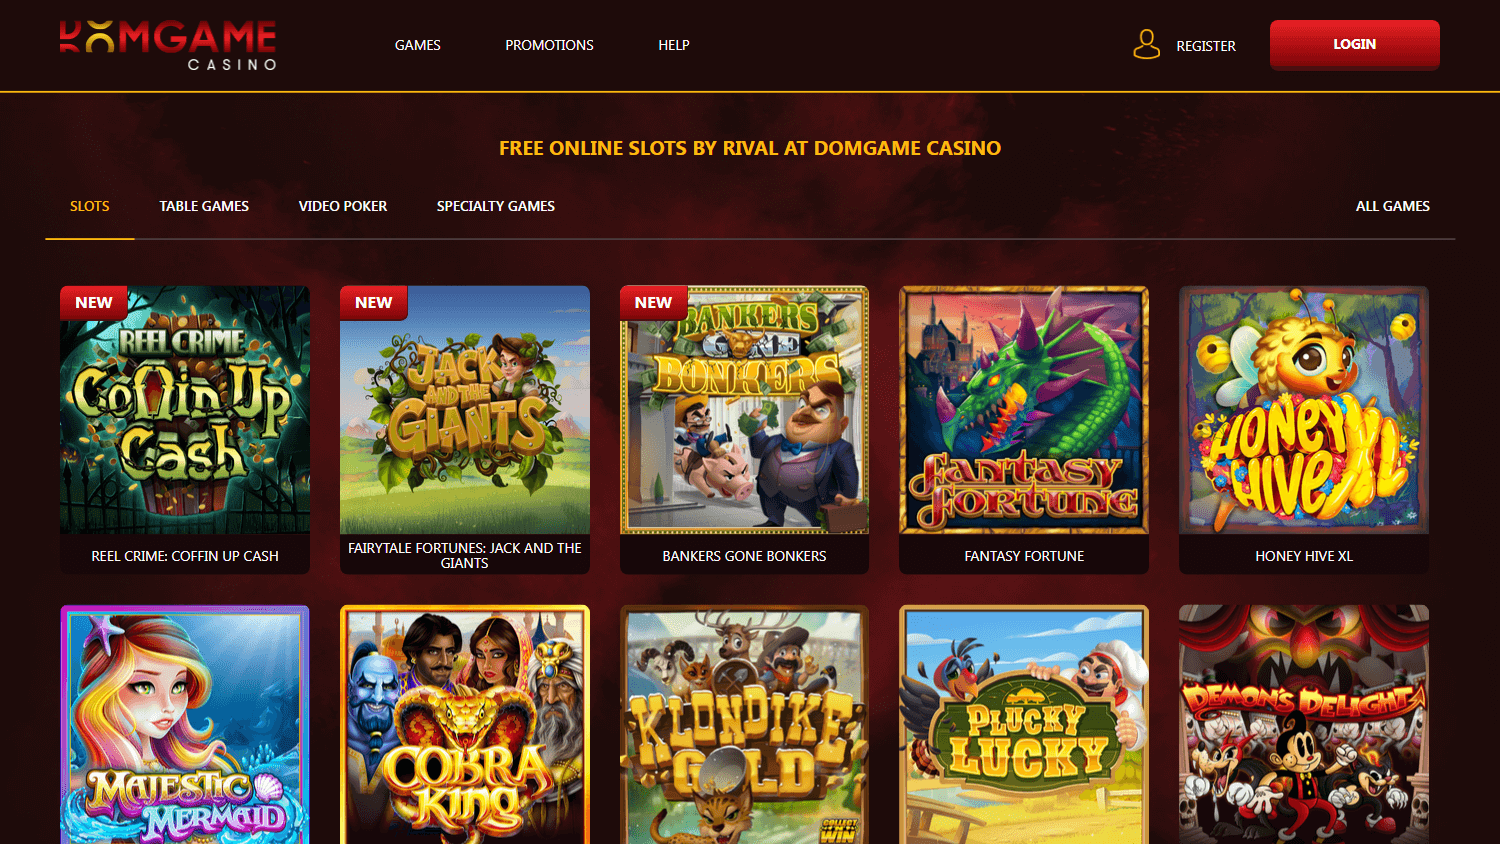Click the red Login button
The image size is (1500, 844).
pos(1355,45)
